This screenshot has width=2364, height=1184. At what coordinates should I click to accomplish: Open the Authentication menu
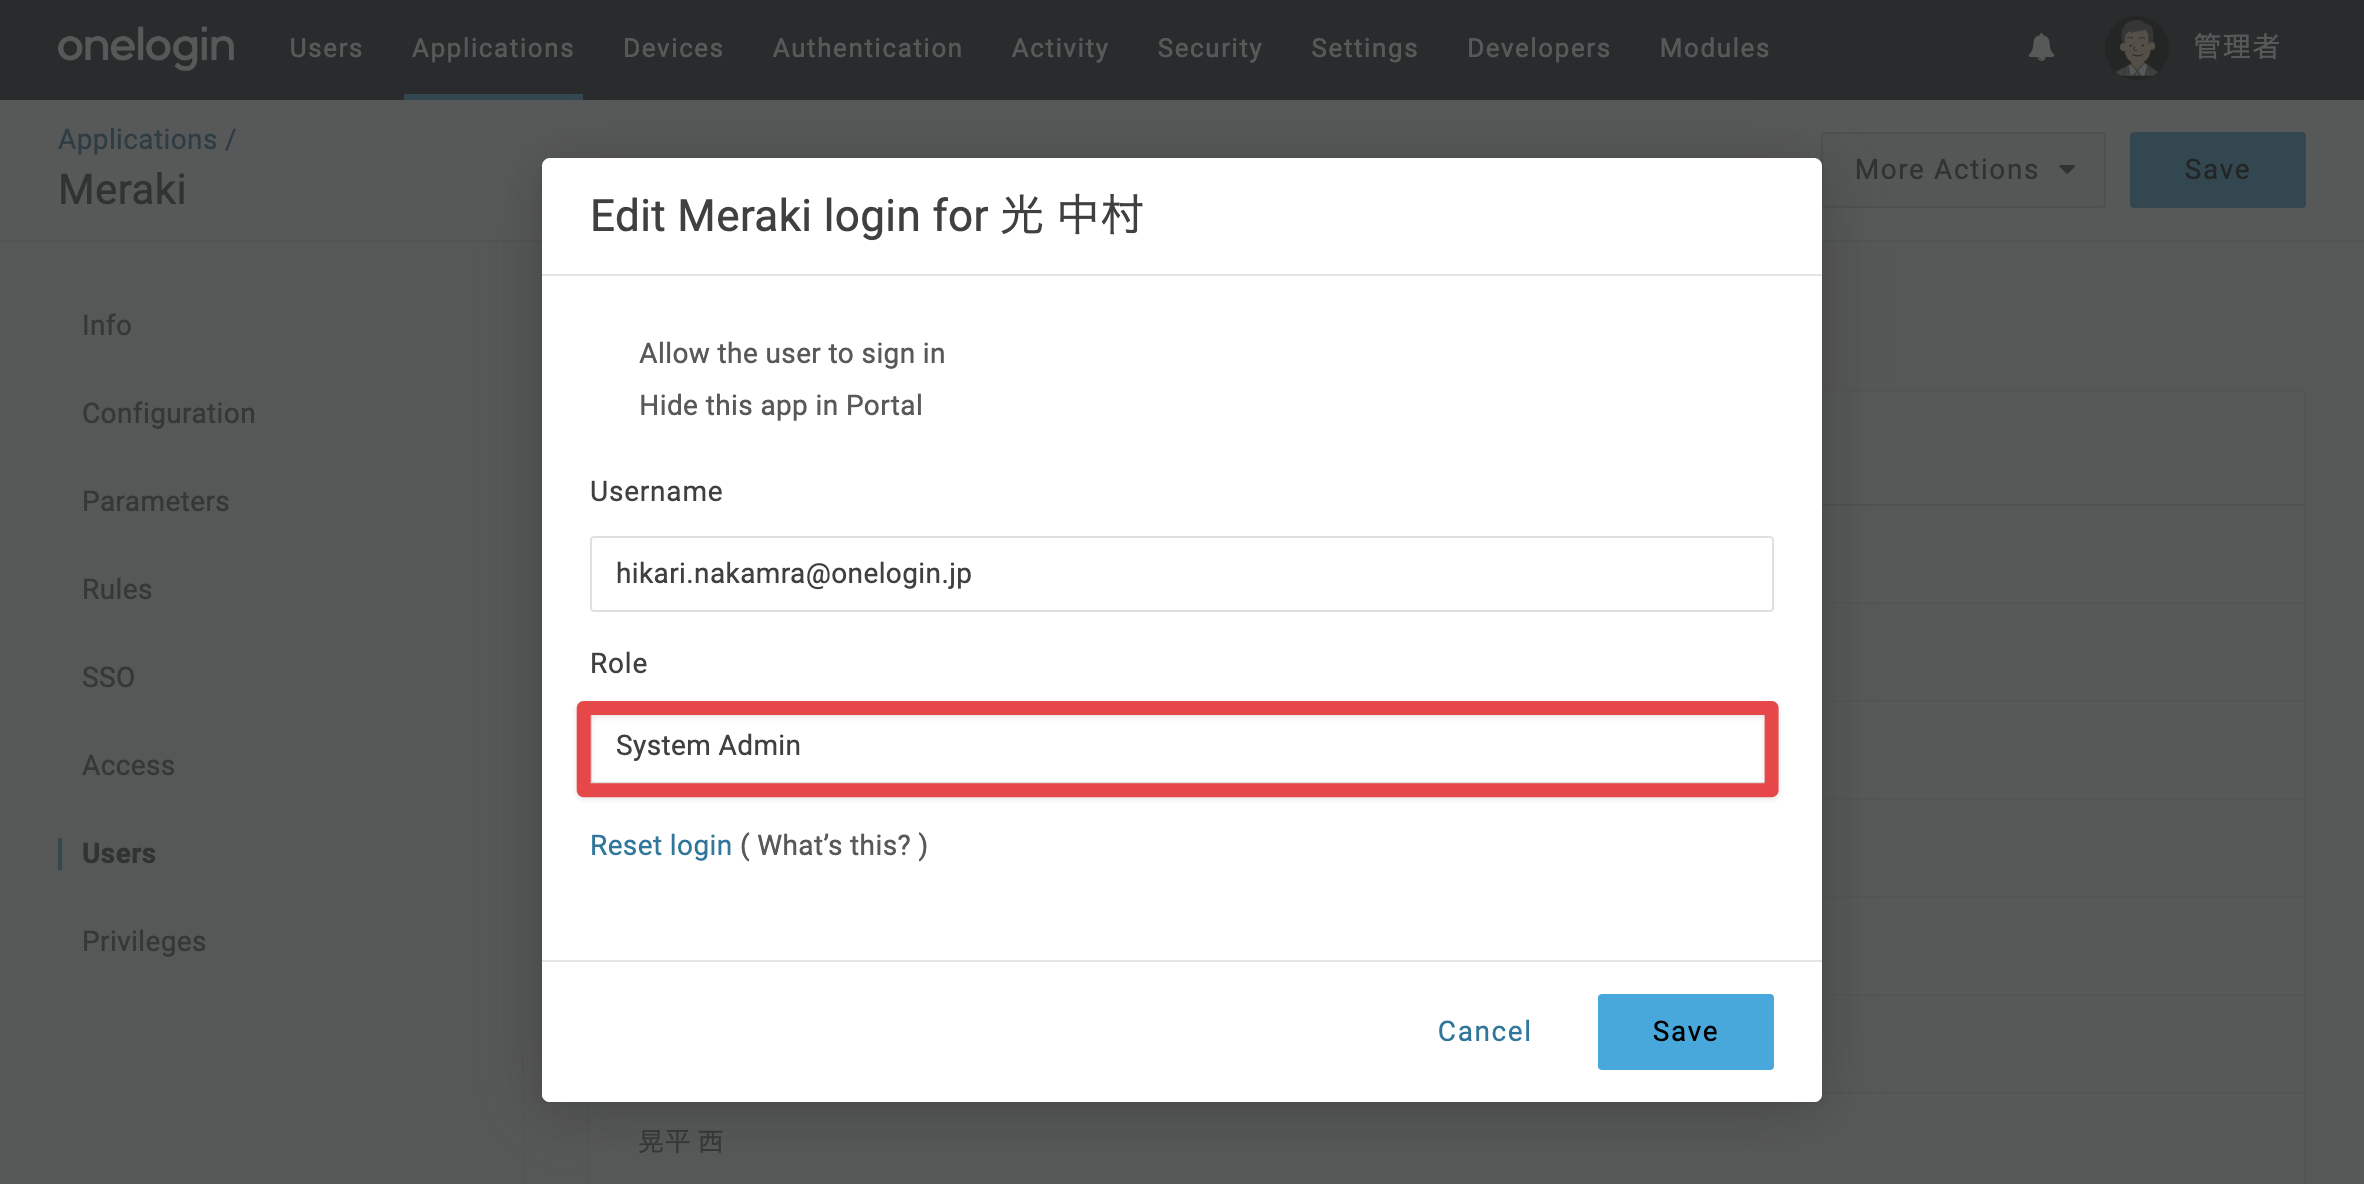coord(867,48)
